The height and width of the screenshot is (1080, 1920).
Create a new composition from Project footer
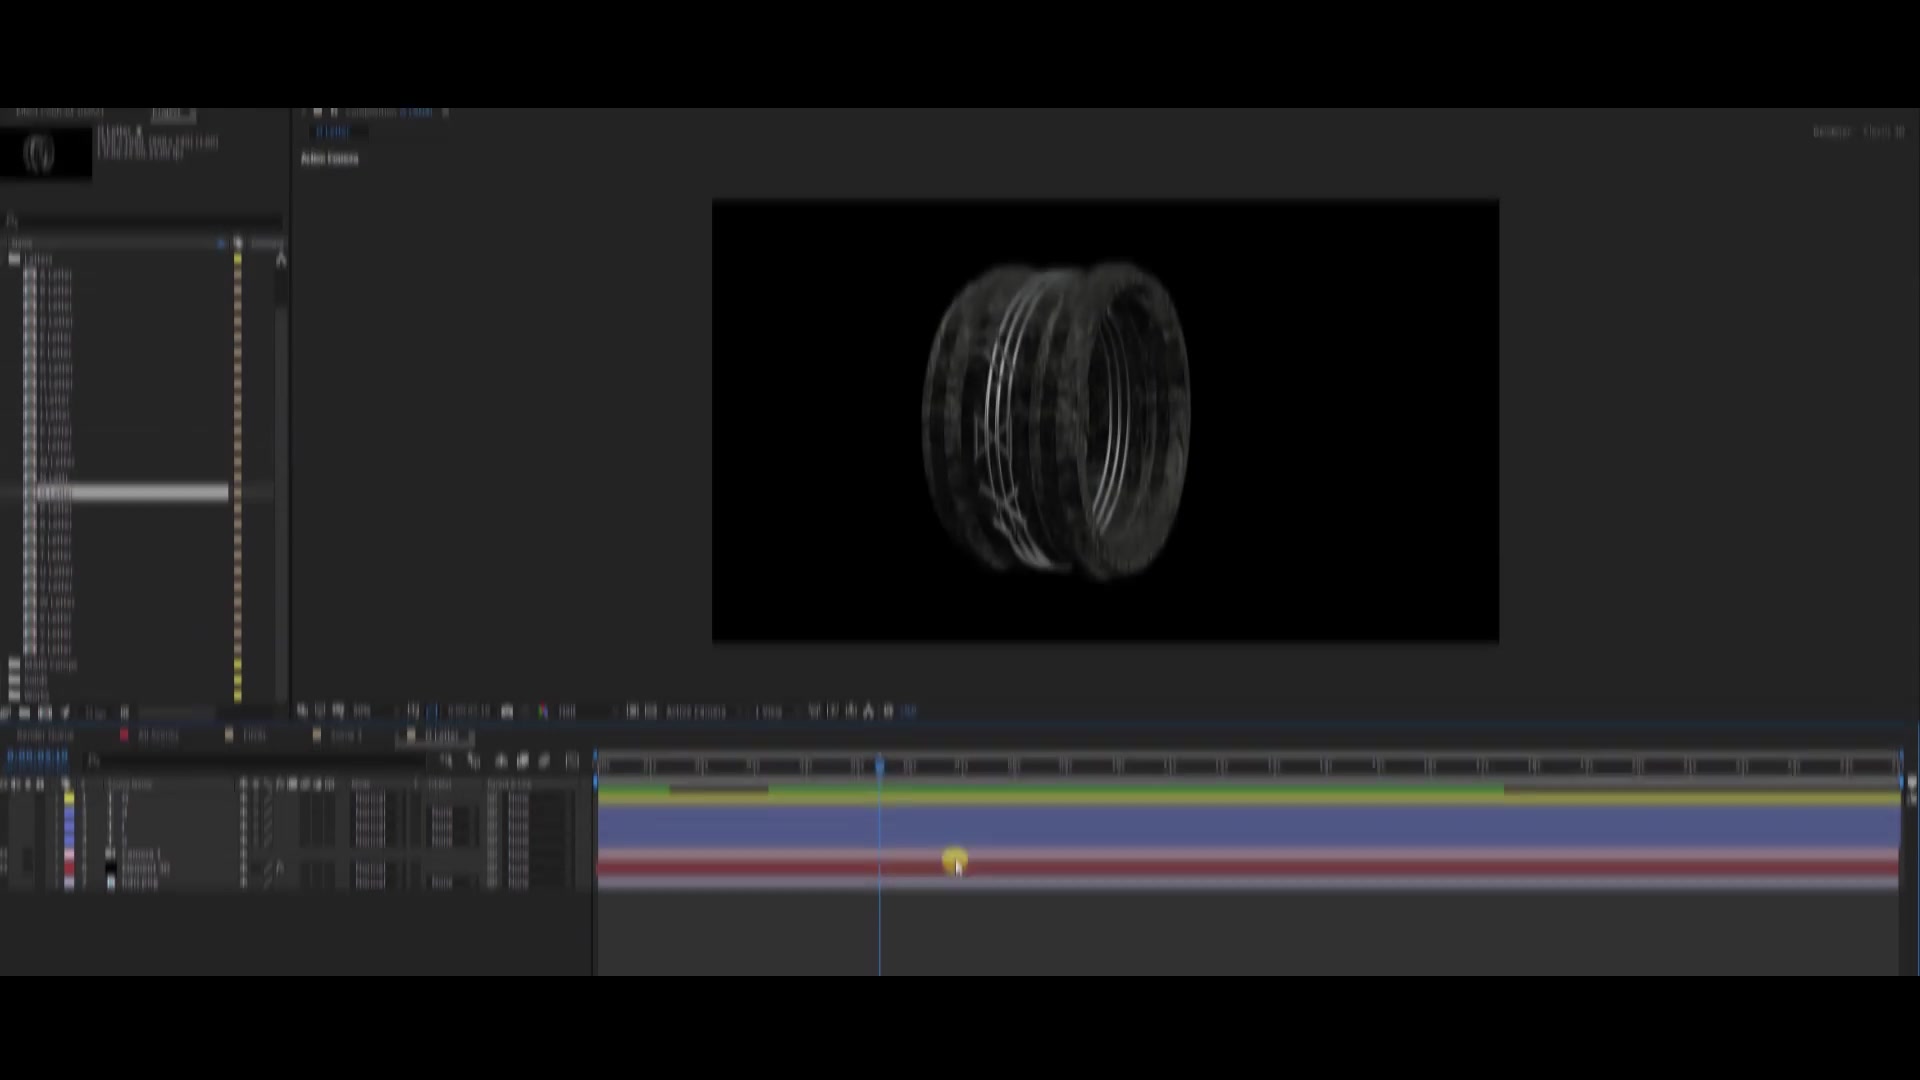(44, 713)
